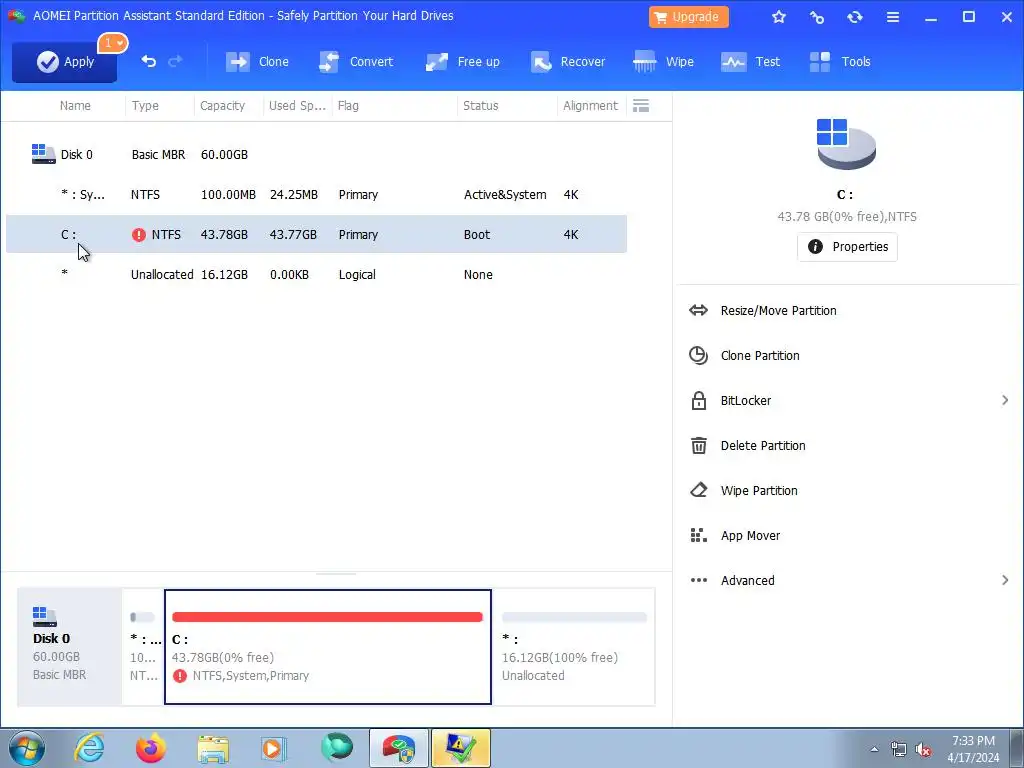1024x768 pixels.
Task: Select the Disk 0 block in the disk map
Action: 69,647
